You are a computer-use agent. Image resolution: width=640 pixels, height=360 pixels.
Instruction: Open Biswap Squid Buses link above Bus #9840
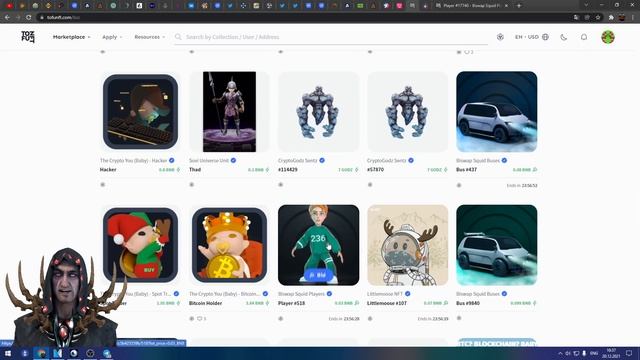478,294
